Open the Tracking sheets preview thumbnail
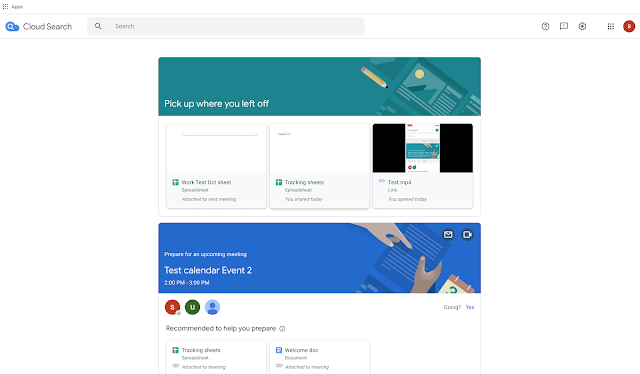640x374 pixels. 320,148
